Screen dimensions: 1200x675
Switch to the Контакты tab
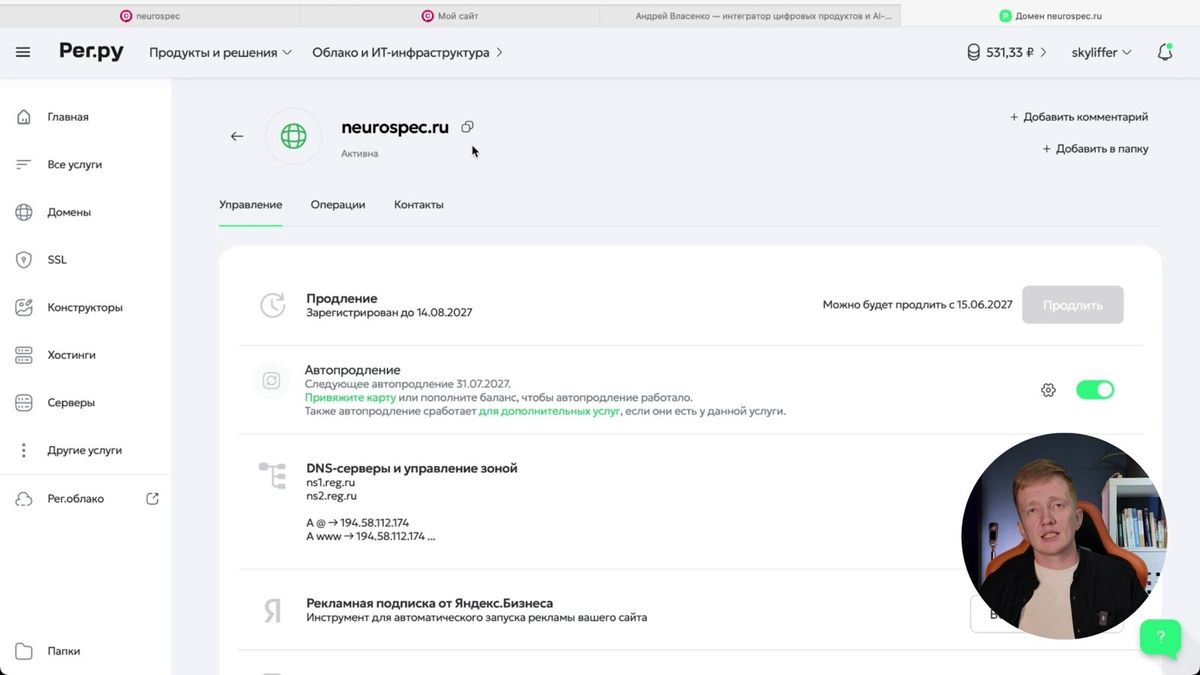tap(419, 204)
